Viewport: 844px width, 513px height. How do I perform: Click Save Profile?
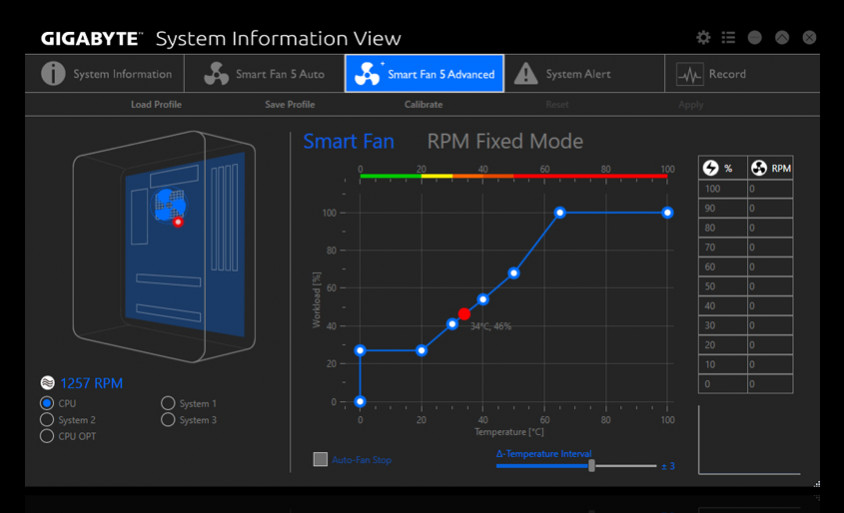pyautogui.click(x=290, y=104)
